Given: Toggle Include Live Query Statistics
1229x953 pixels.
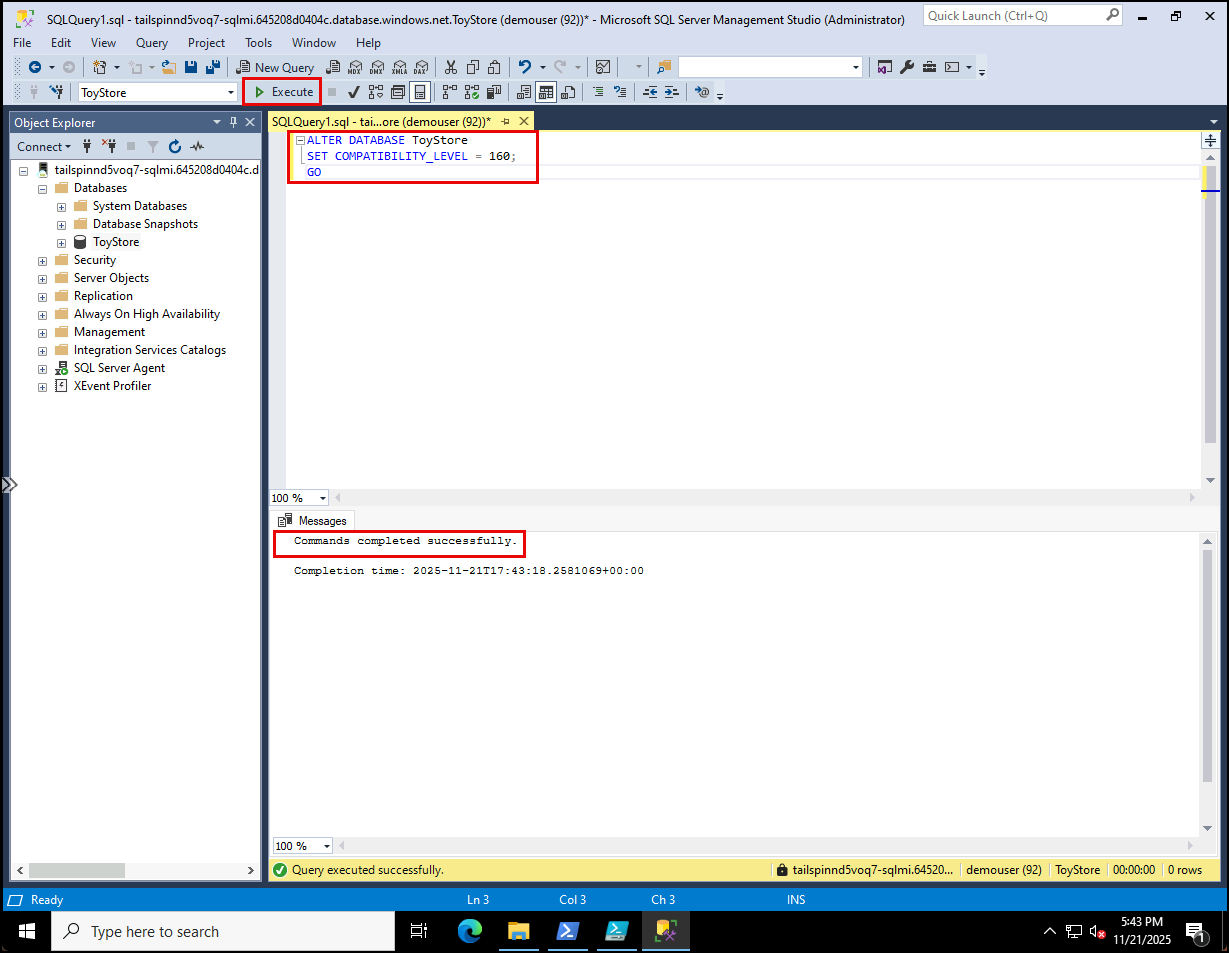Looking at the screenshot, I should (470, 92).
